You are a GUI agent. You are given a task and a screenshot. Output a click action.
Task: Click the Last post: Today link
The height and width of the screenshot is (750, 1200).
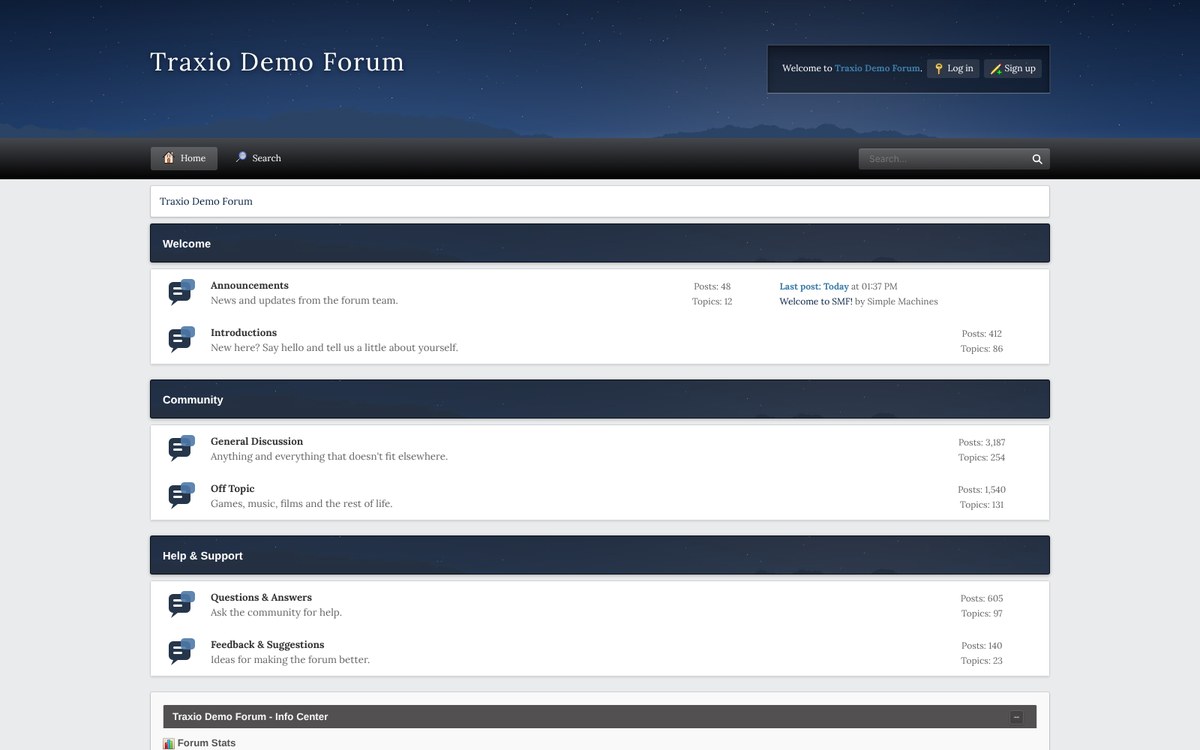pyautogui.click(x=814, y=286)
